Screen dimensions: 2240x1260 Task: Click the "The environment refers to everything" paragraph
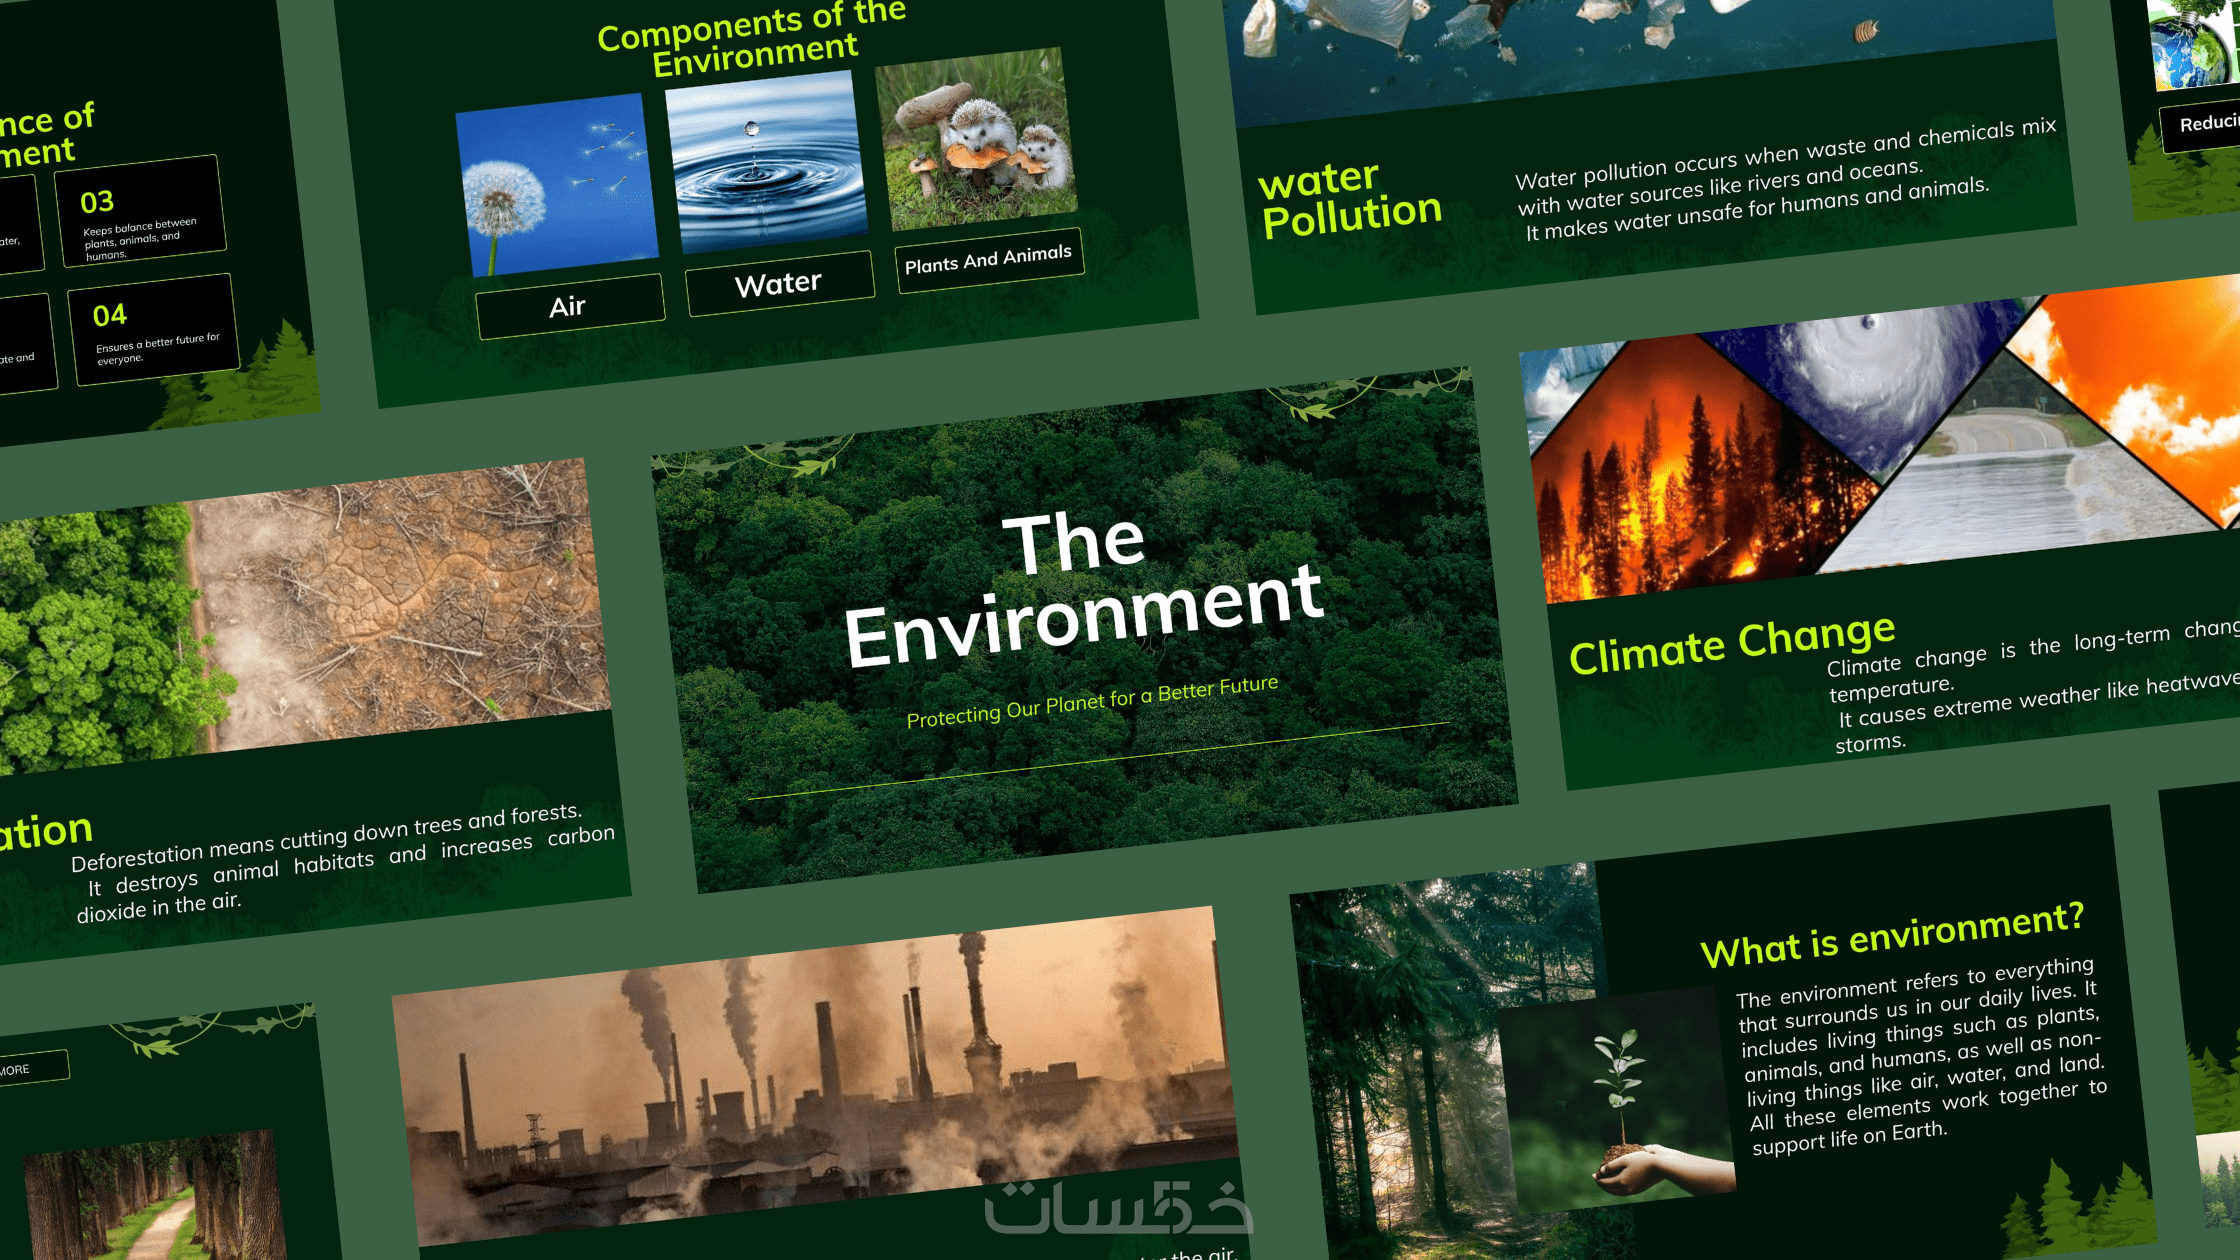click(x=1922, y=1056)
